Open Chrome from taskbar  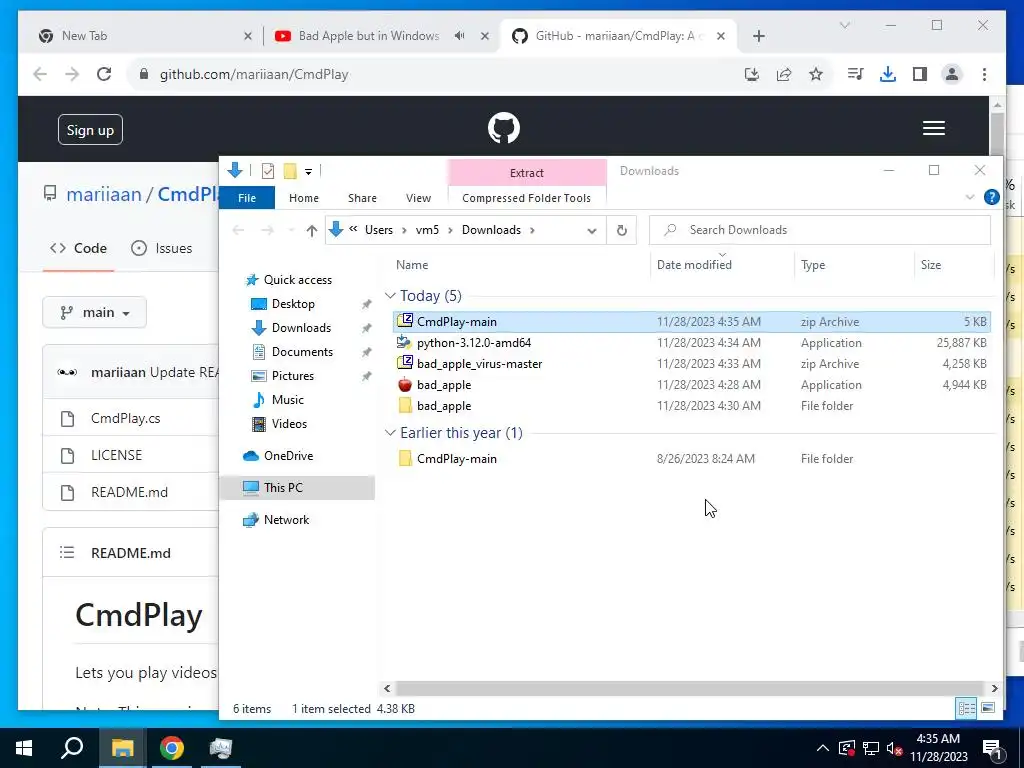171,748
